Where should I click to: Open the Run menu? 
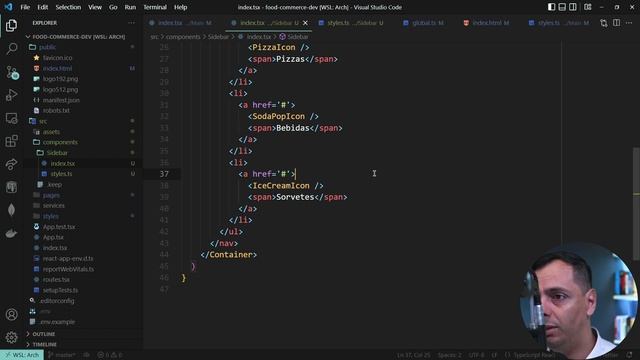click(x=130, y=7)
